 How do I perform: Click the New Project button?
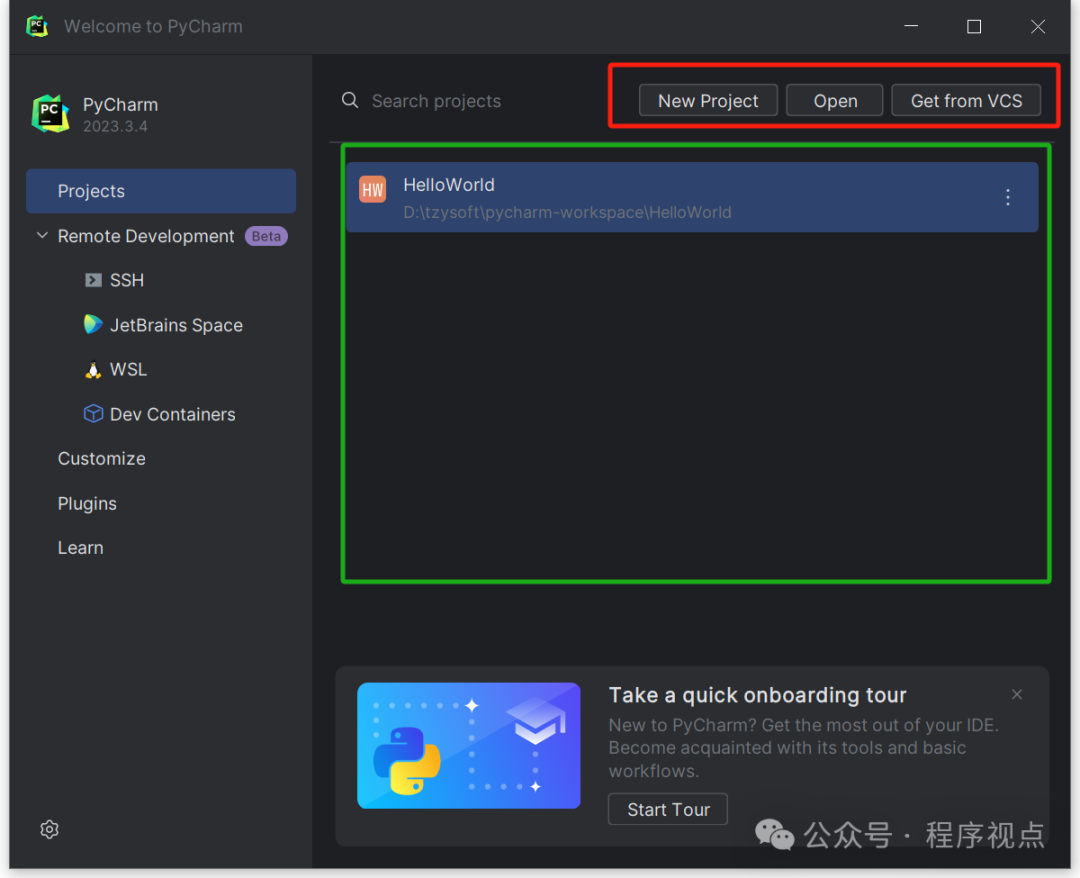coord(708,101)
